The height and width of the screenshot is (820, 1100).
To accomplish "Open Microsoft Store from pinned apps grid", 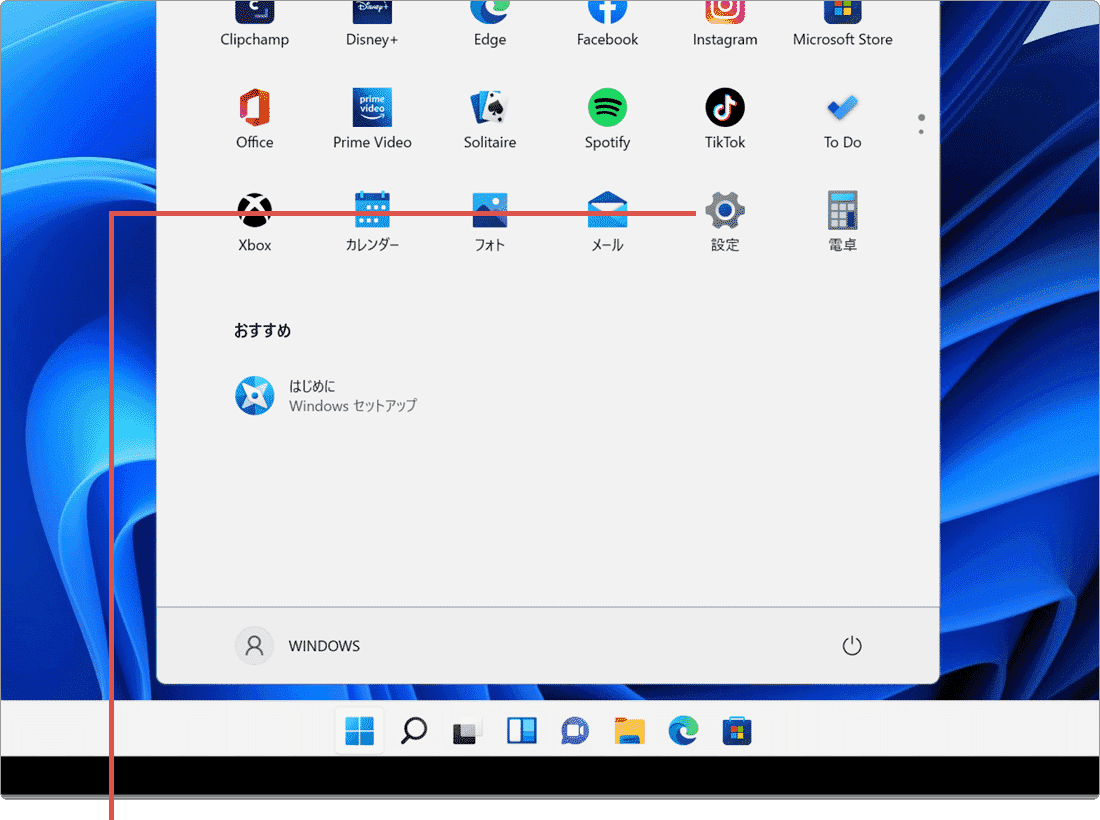I will pos(843,25).
